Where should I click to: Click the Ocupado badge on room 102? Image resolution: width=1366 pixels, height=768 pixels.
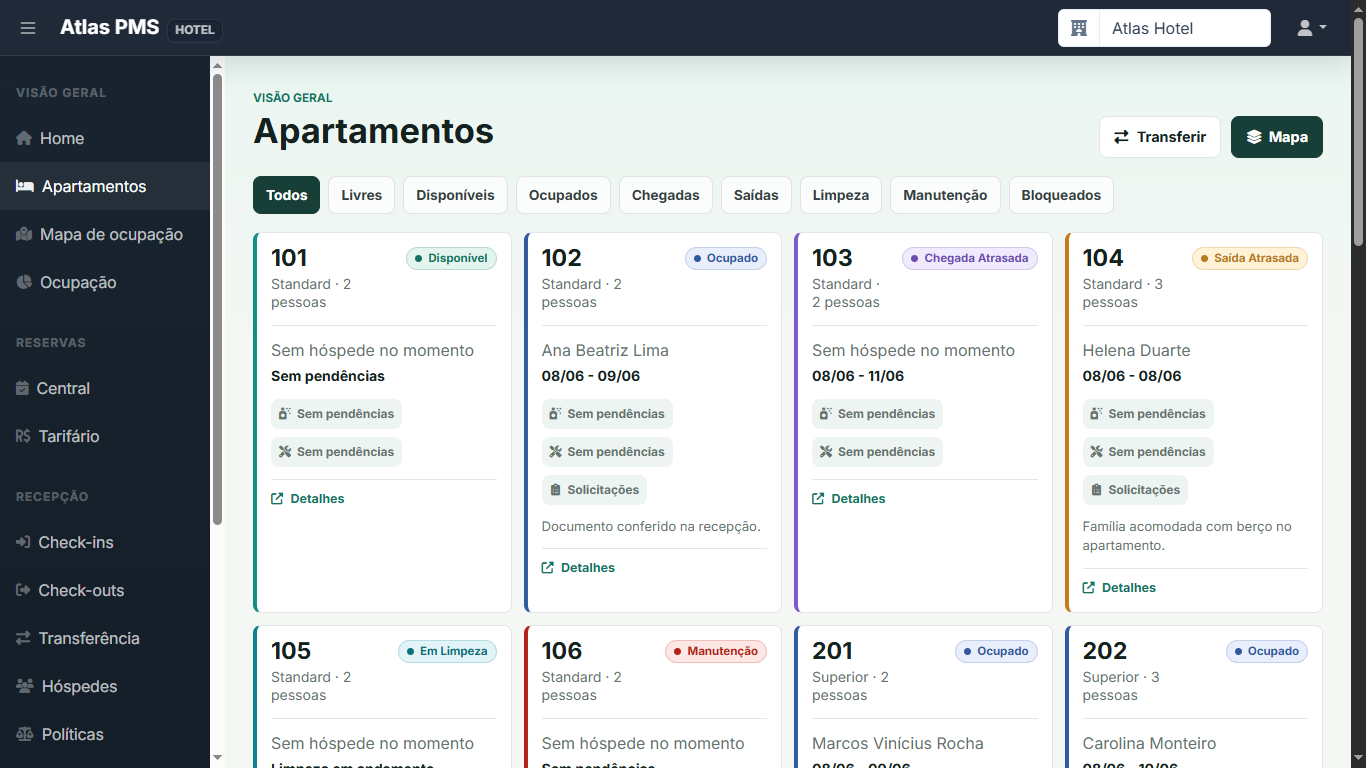[726, 258]
